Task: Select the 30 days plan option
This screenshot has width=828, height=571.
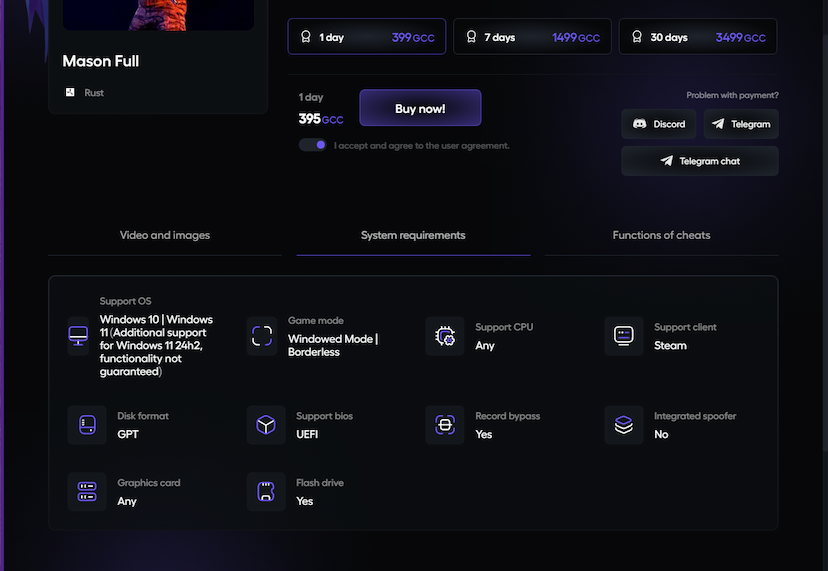Action: point(697,37)
